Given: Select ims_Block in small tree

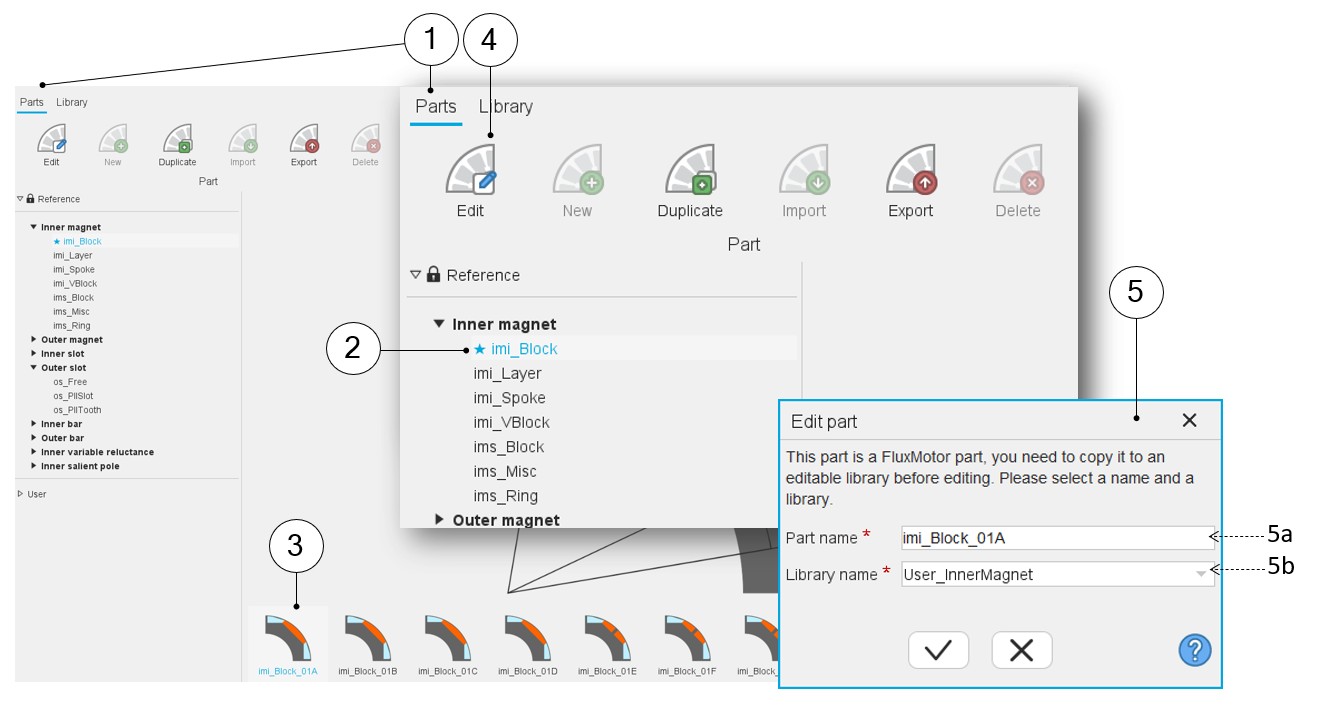Looking at the screenshot, I should 74,297.
